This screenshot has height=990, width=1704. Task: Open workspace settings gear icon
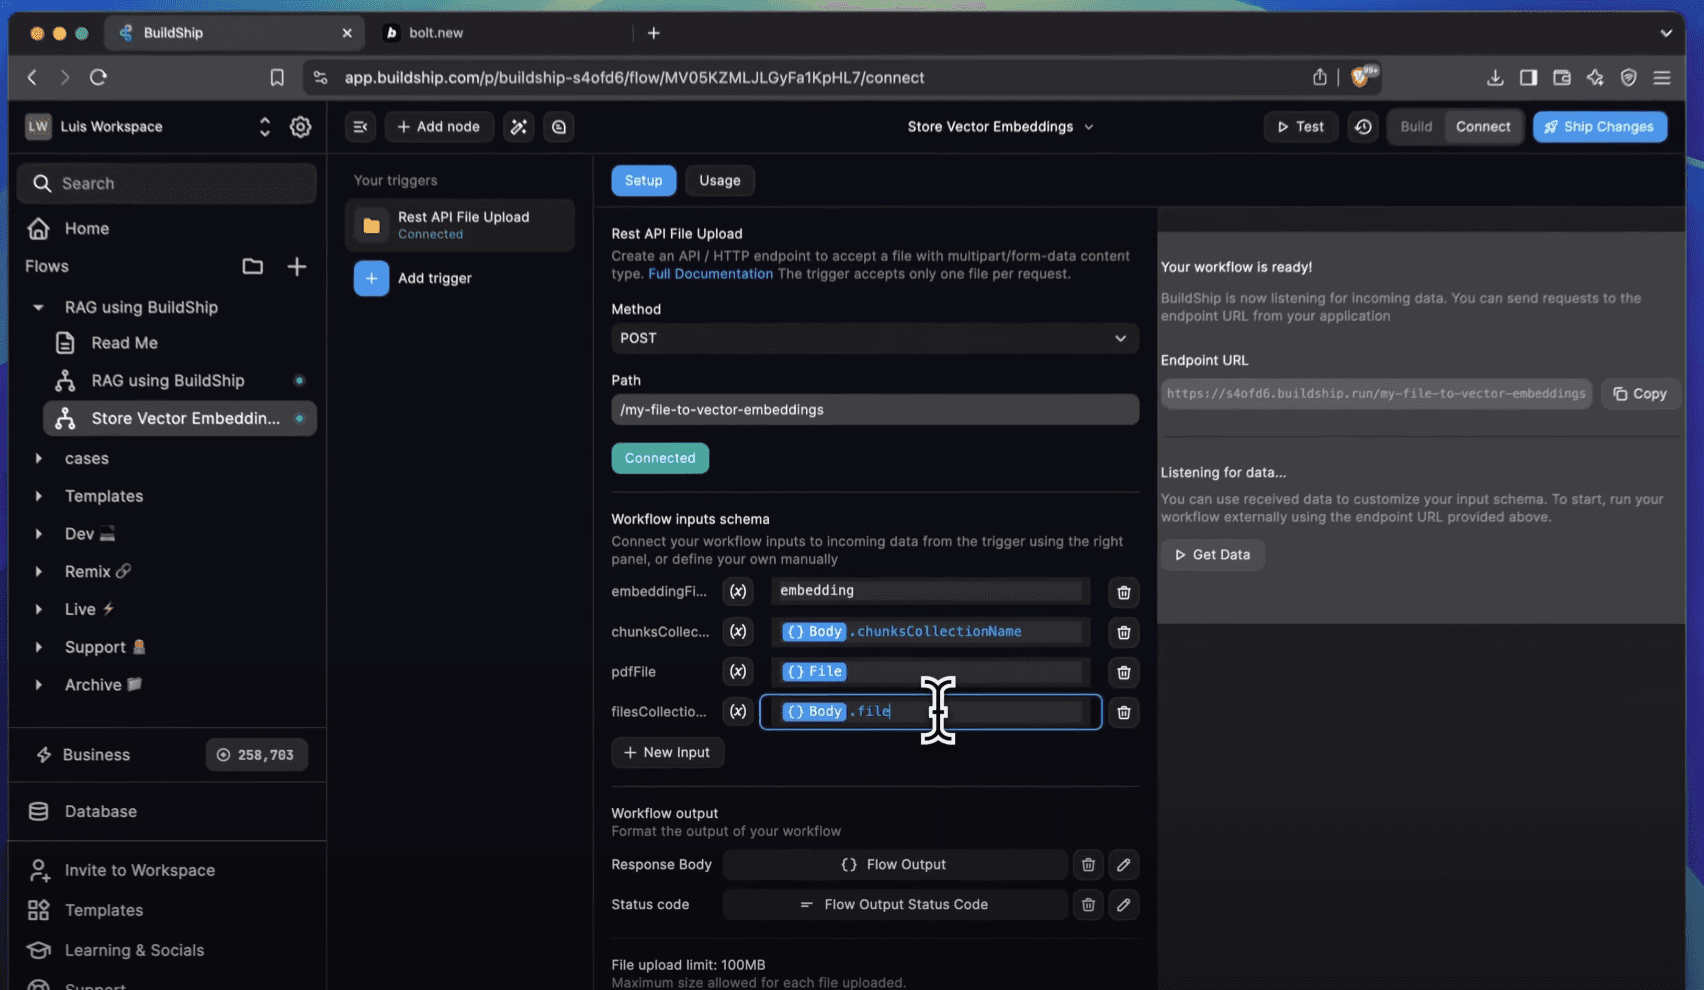coord(300,127)
